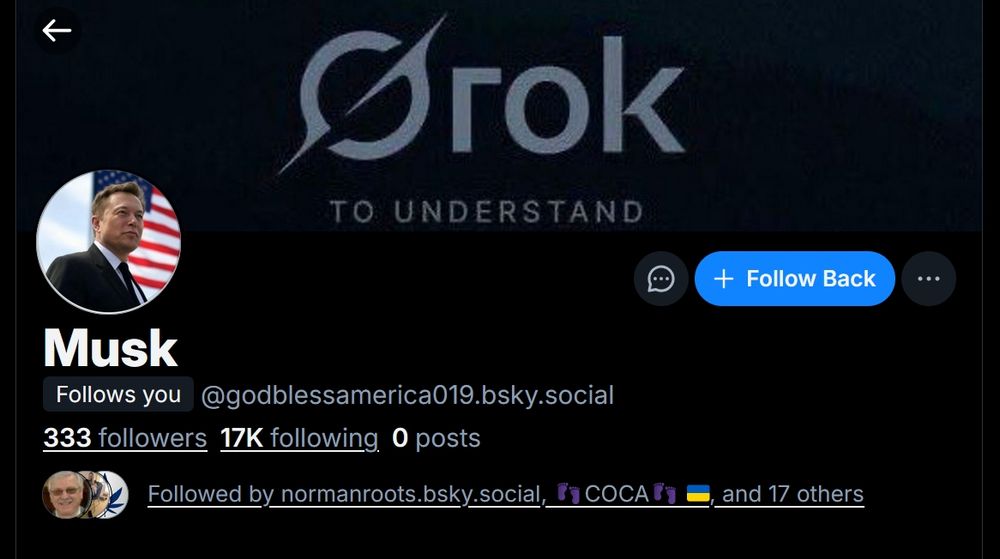
Task: Show the 'and 17 others' followers
Action: coord(793,494)
